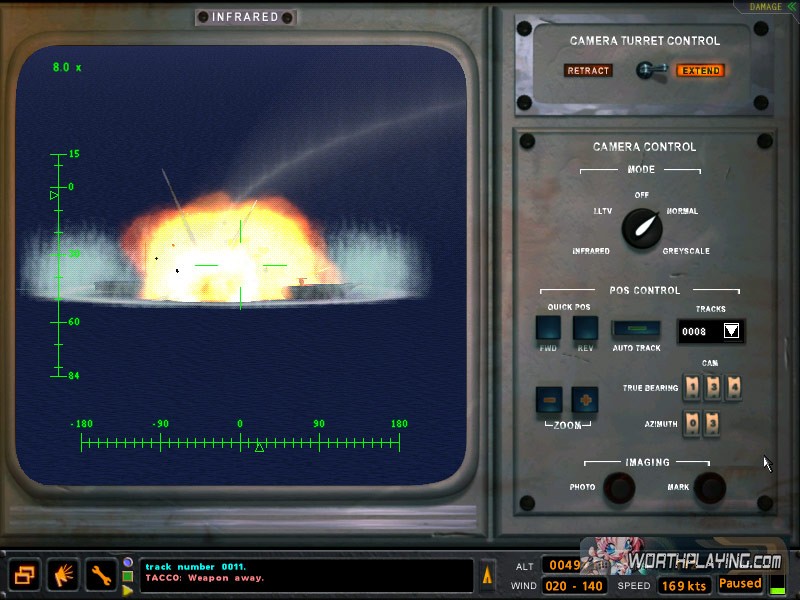Click the station-switch windows icon in the bottom bar

coord(25,574)
